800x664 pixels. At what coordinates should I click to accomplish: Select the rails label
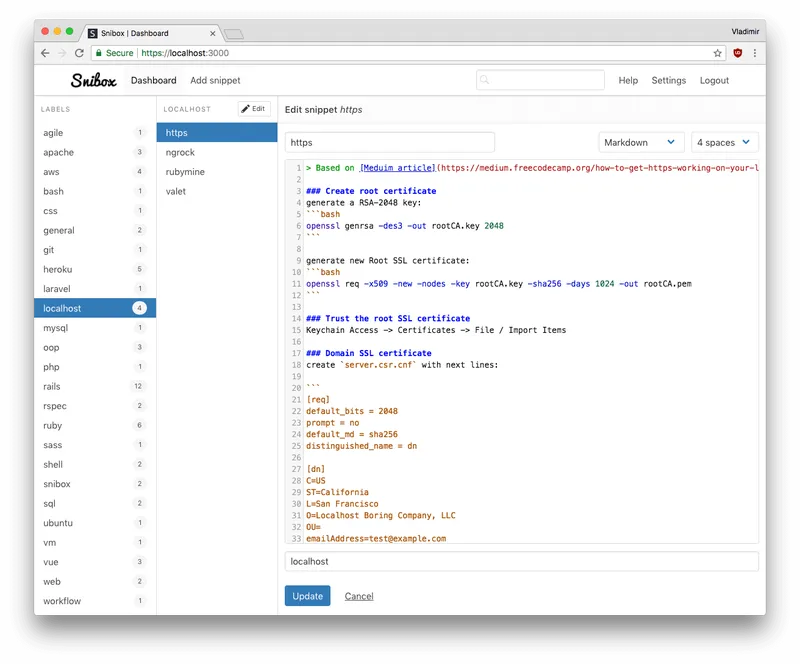(x=95, y=386)
